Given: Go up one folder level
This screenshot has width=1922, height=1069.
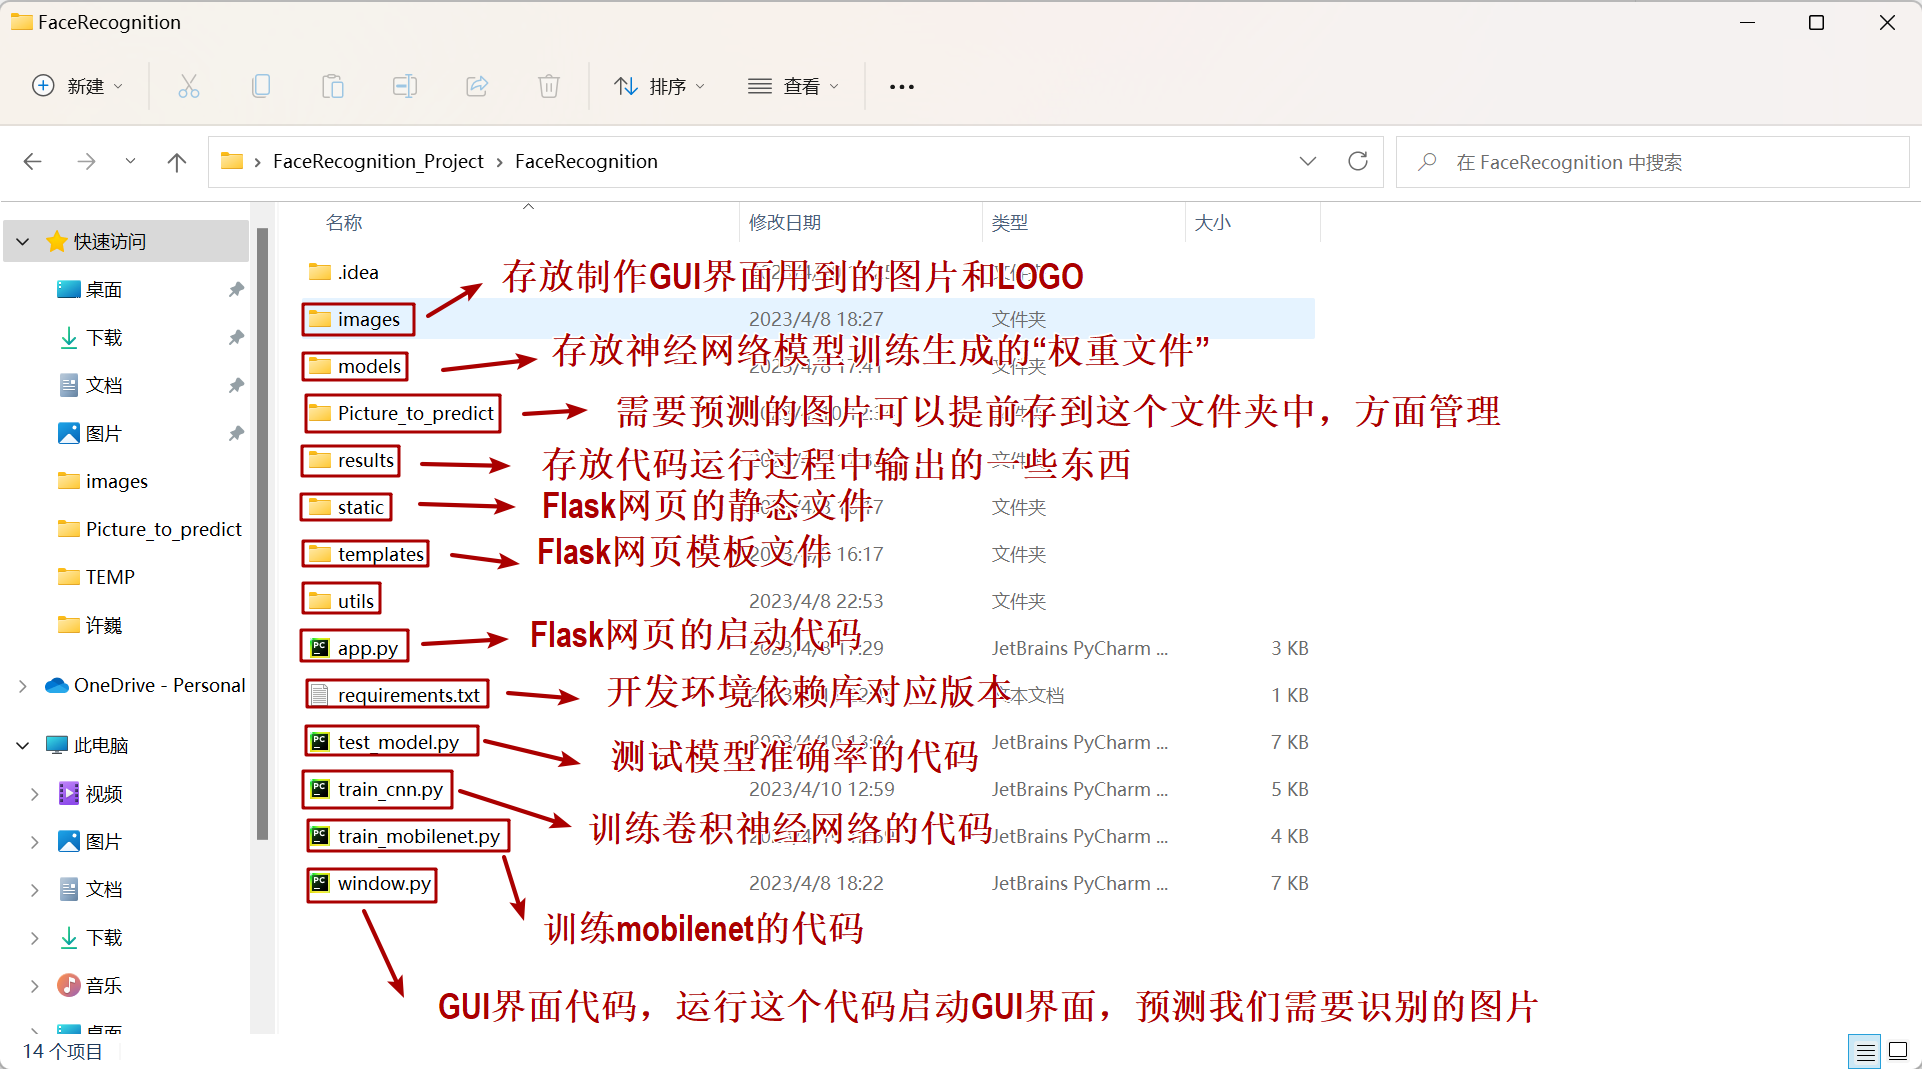Looking at the screenshot, I should coord(177,161).
